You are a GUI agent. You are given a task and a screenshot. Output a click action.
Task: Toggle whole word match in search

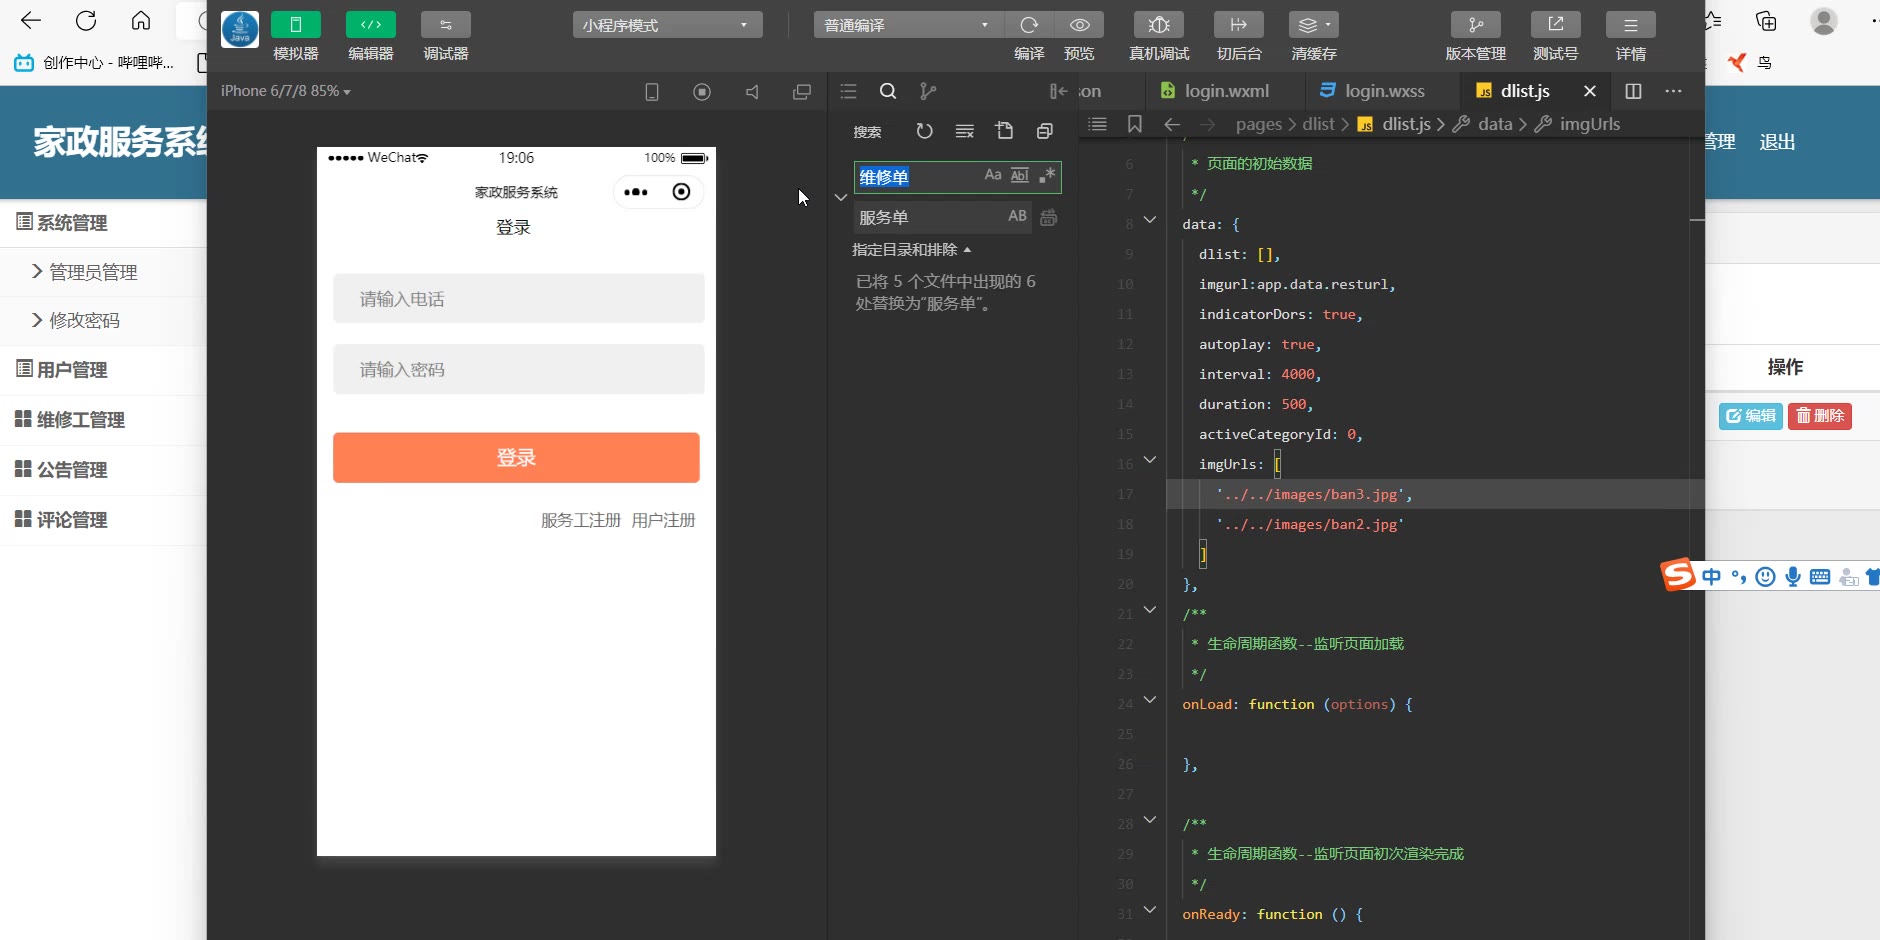click(1019, 175)
